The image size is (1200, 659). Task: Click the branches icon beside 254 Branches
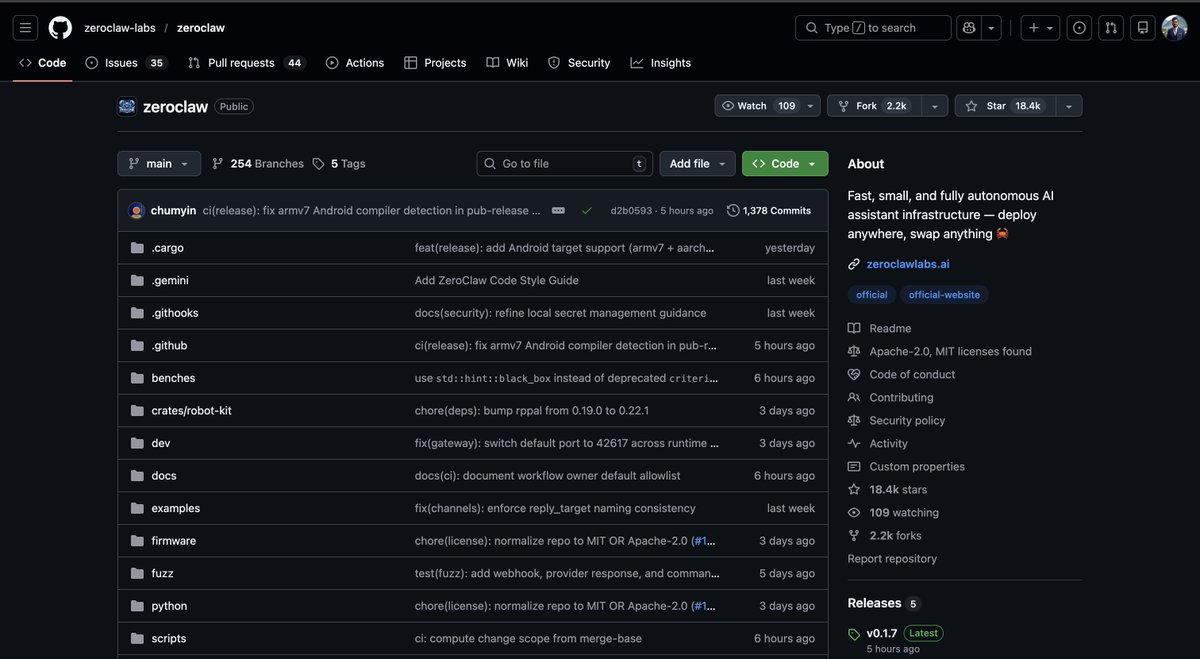coord(218,164)
